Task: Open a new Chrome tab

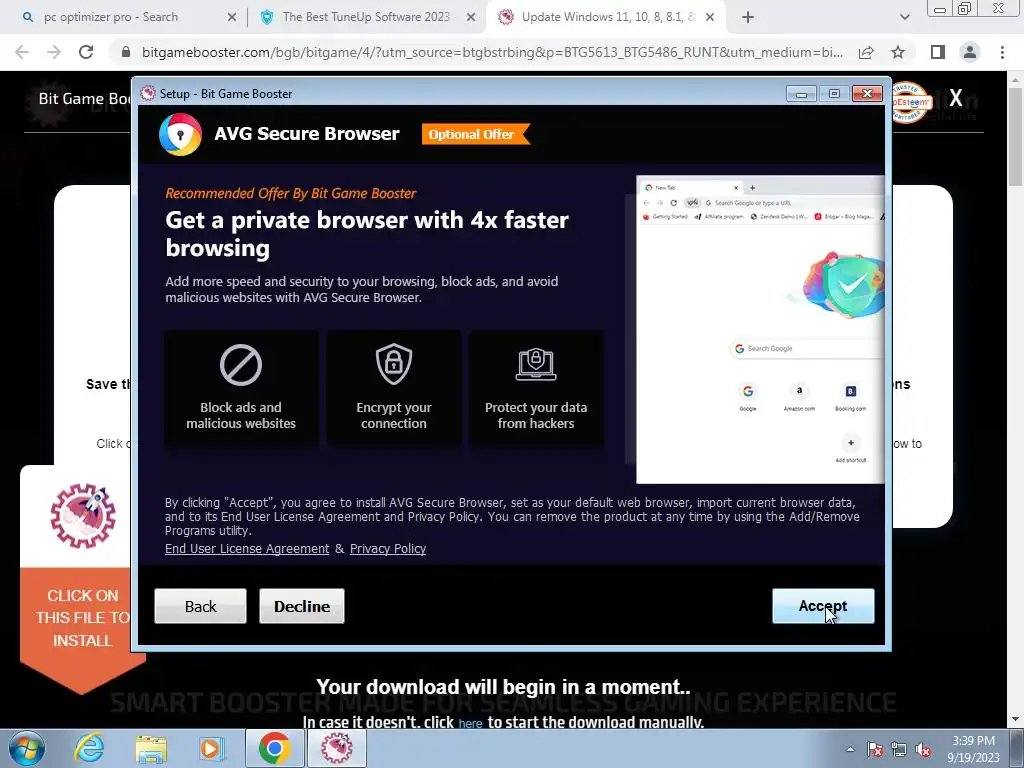Action: tap(748, 18)
